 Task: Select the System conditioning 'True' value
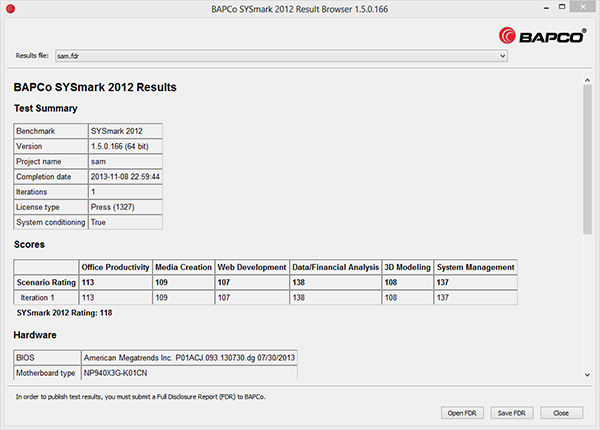126,222
